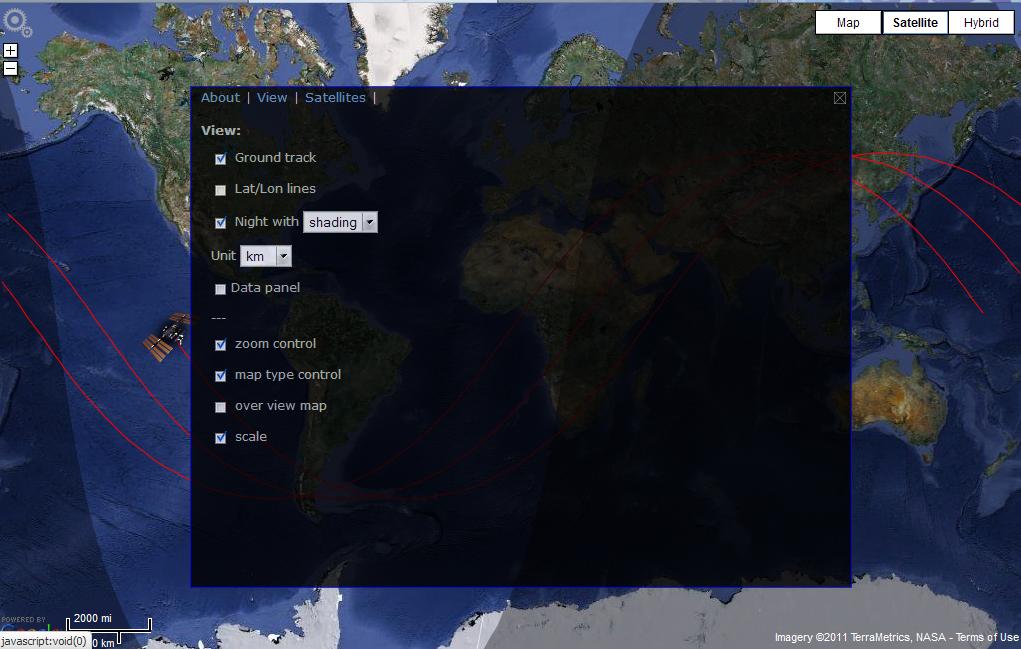Click the settings gear icon
The image size is (1021, 649).
pyautogui.click(x=15, y=20)
